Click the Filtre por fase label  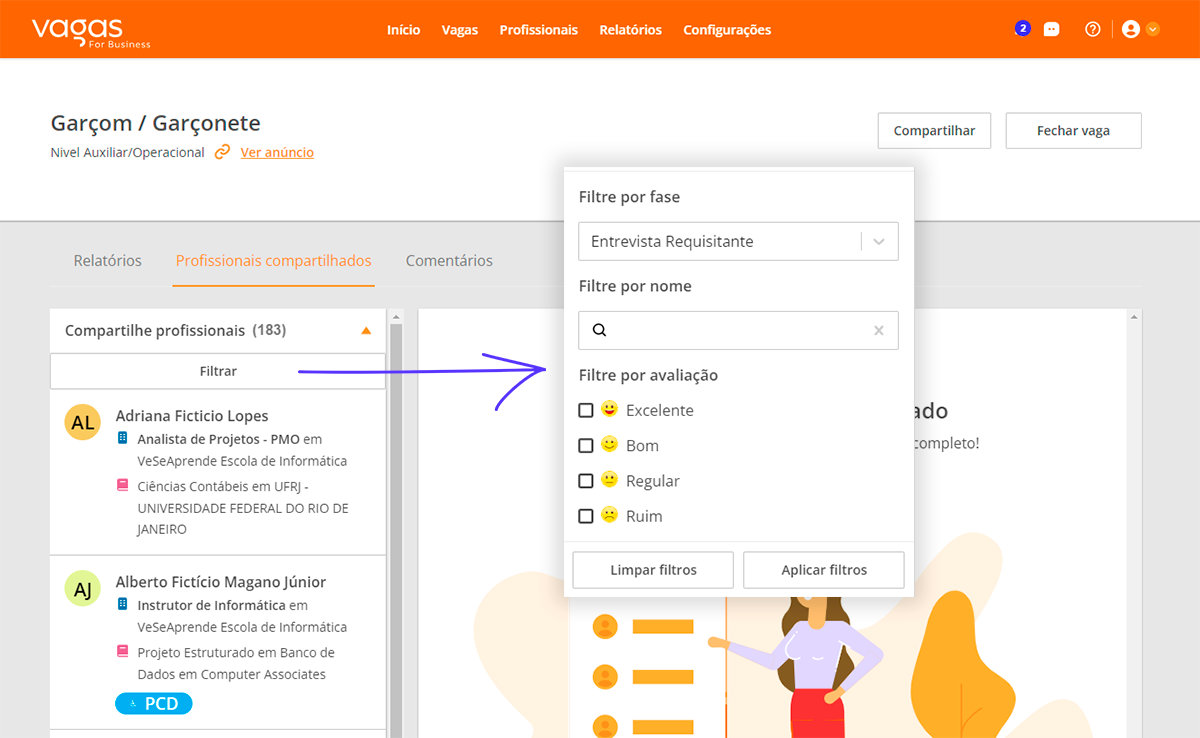tap(629, 197)
